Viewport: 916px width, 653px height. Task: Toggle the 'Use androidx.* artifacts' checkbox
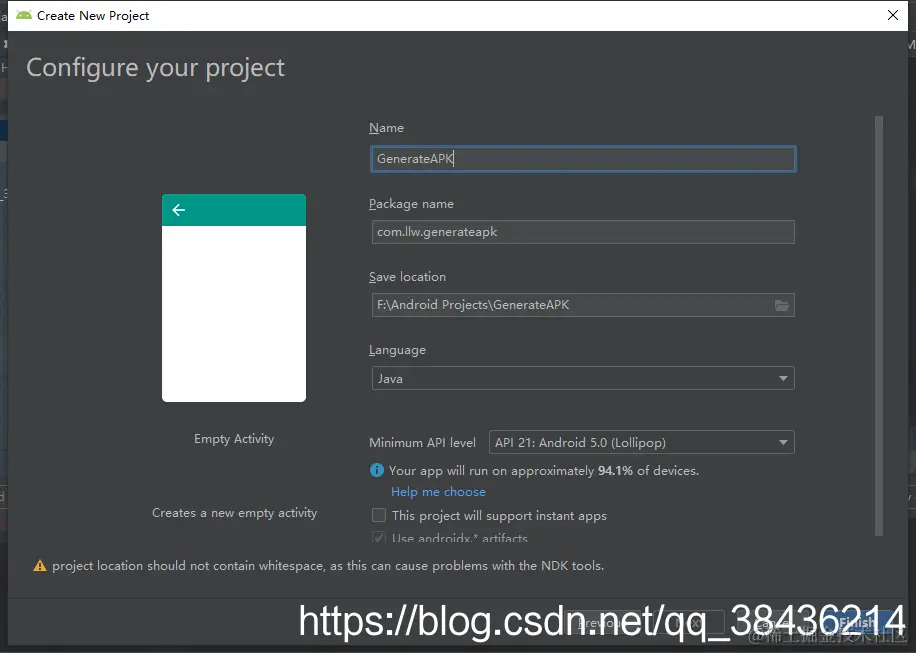coord(379,538)
